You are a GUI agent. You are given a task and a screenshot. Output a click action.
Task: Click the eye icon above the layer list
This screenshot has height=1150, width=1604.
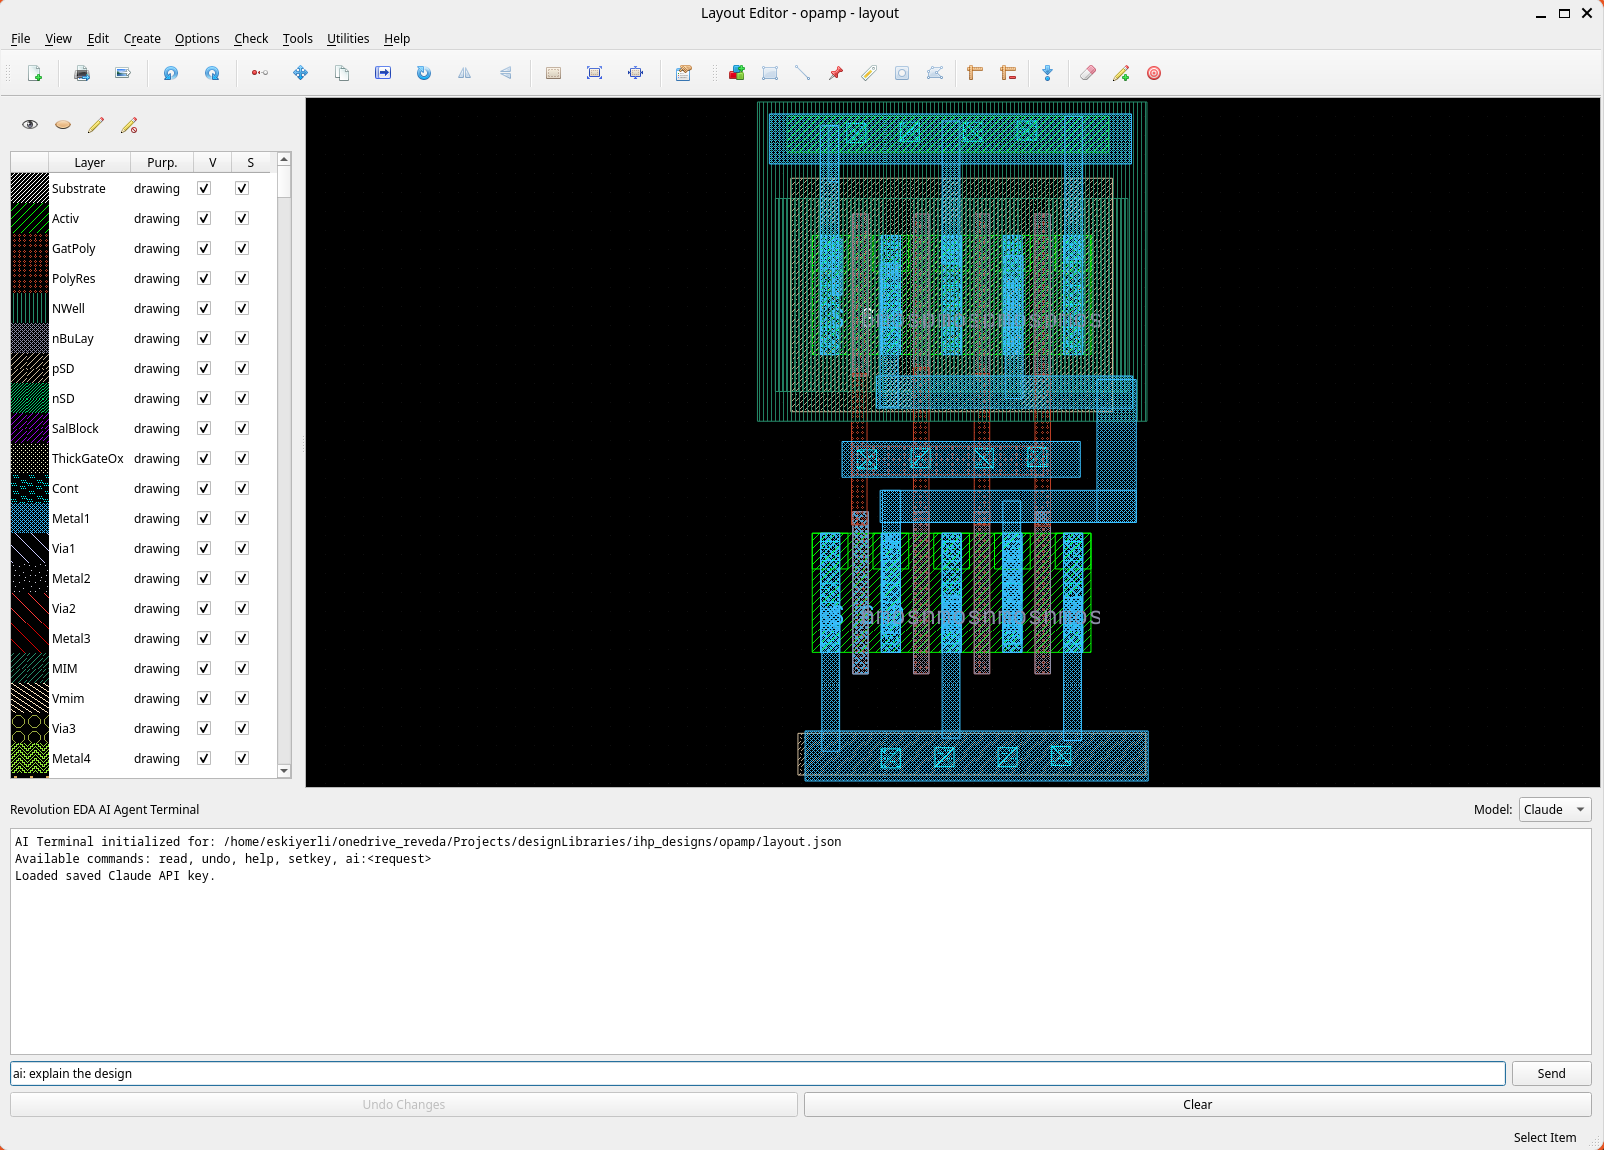pos(29,124)
